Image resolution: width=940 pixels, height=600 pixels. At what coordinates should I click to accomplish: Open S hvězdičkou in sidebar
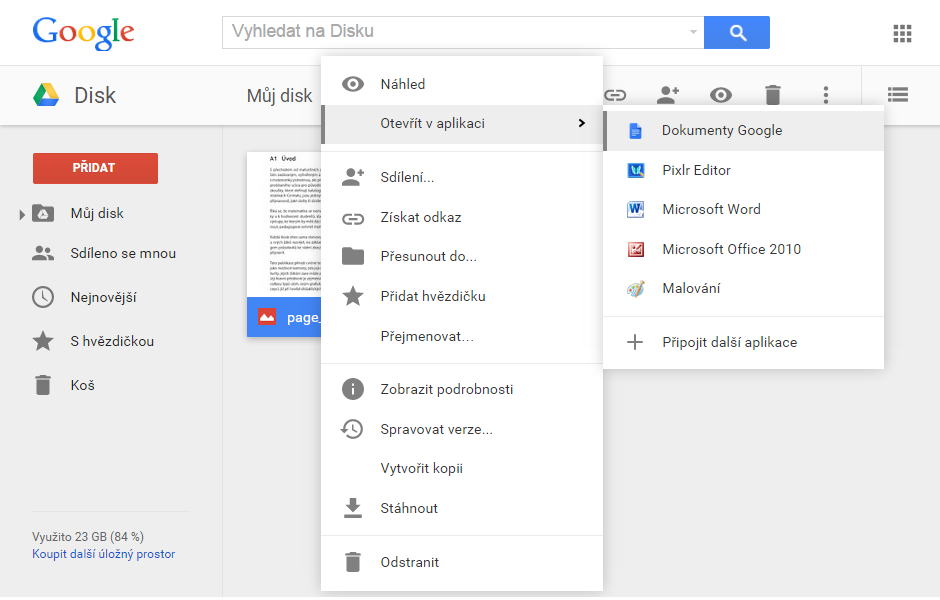tap(111, 341)
